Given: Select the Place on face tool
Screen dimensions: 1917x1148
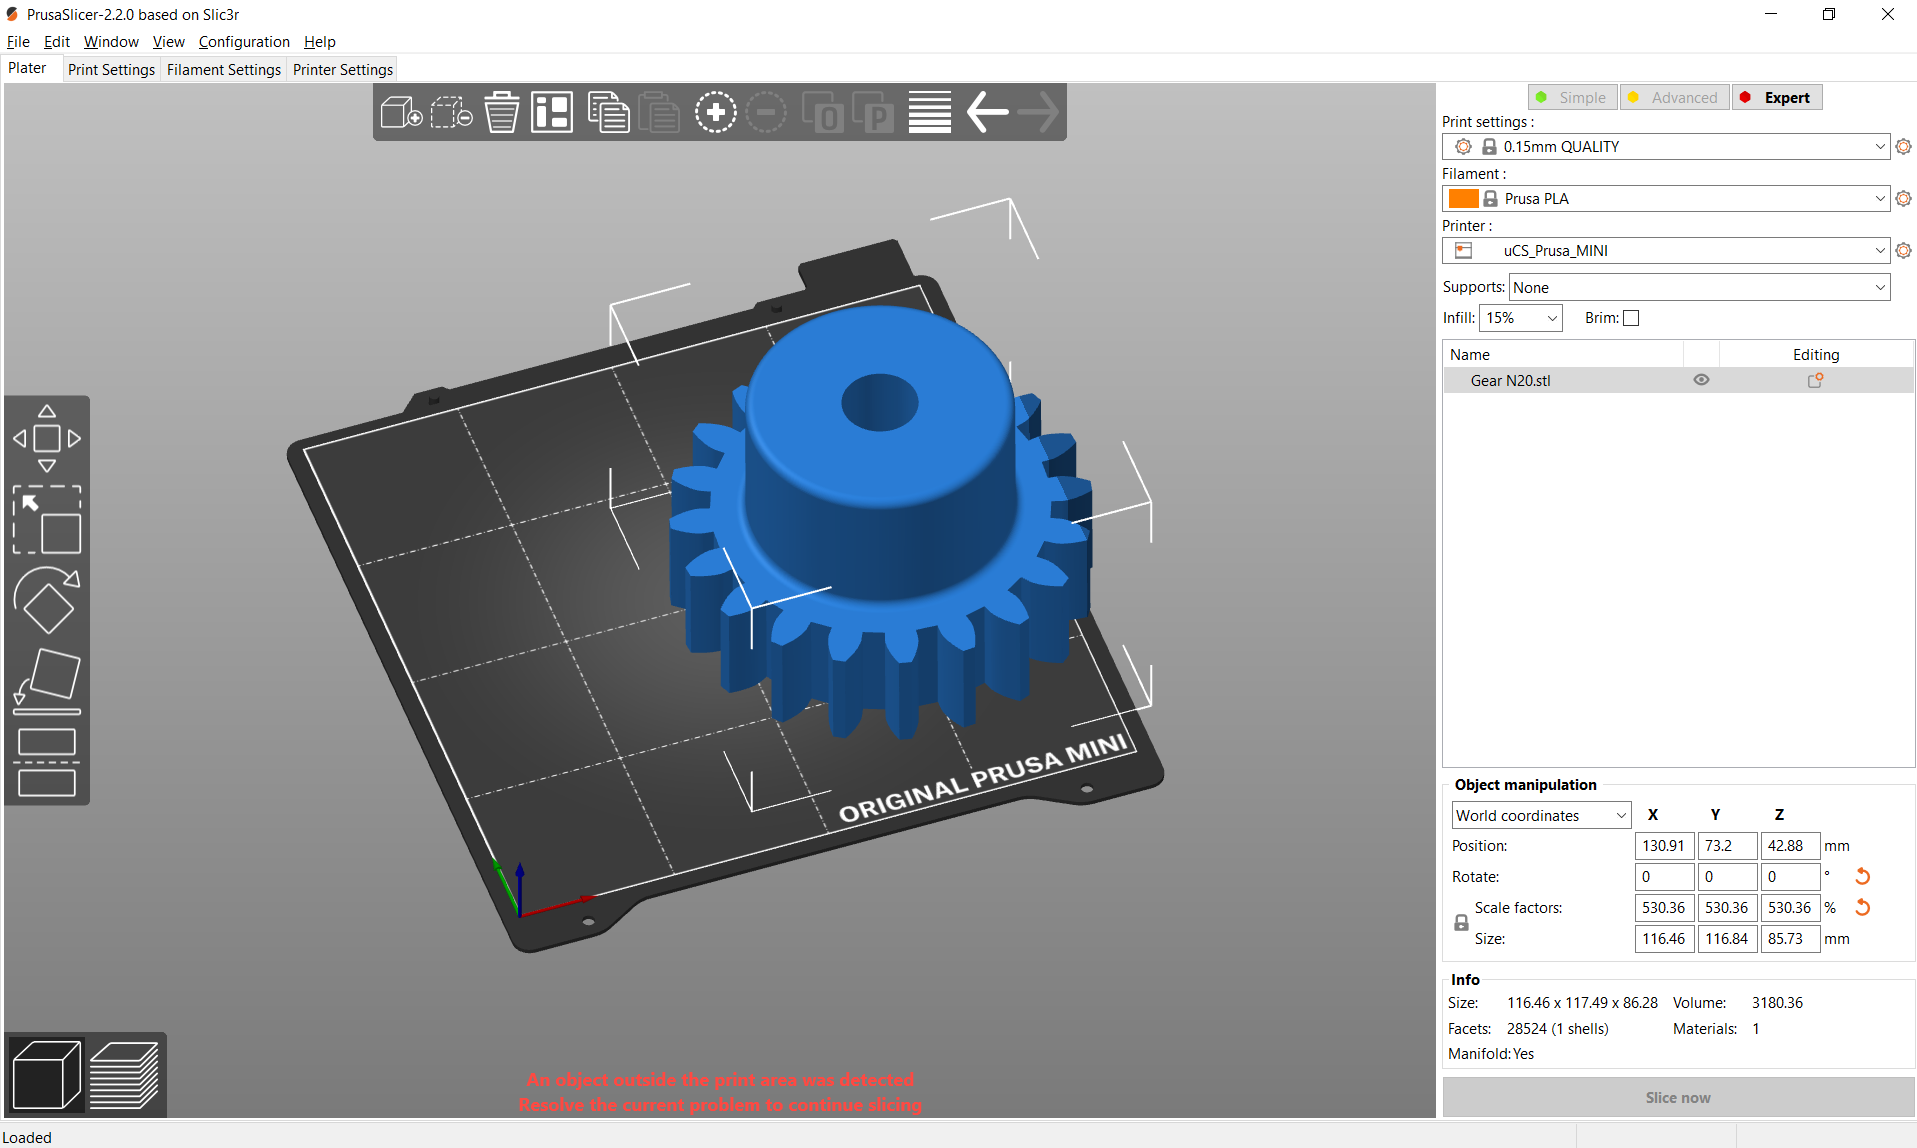Looking at the screenshot, I should 47,681.
